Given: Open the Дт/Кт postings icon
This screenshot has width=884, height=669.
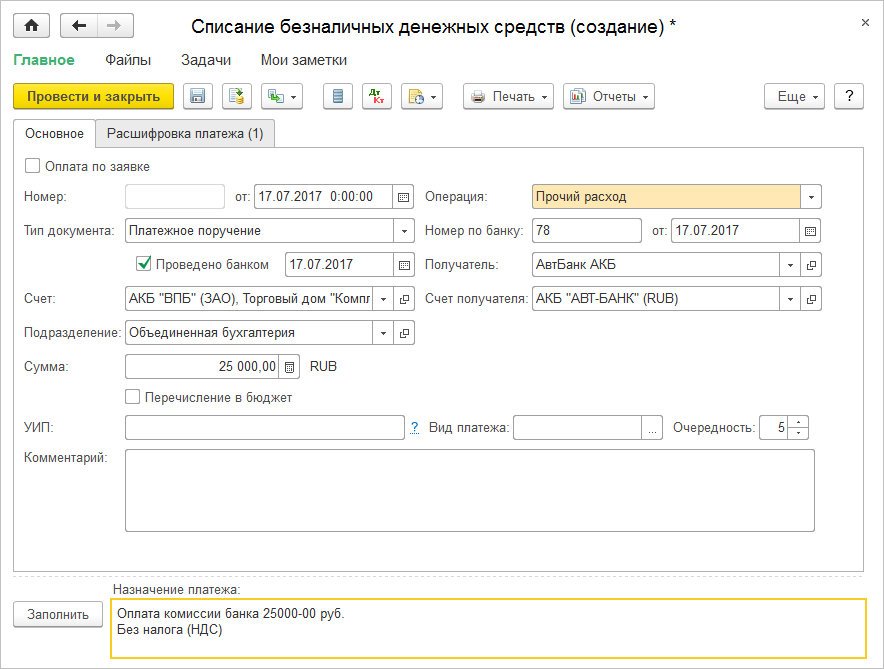Looking at the screenshot, I should click(377, 96).
